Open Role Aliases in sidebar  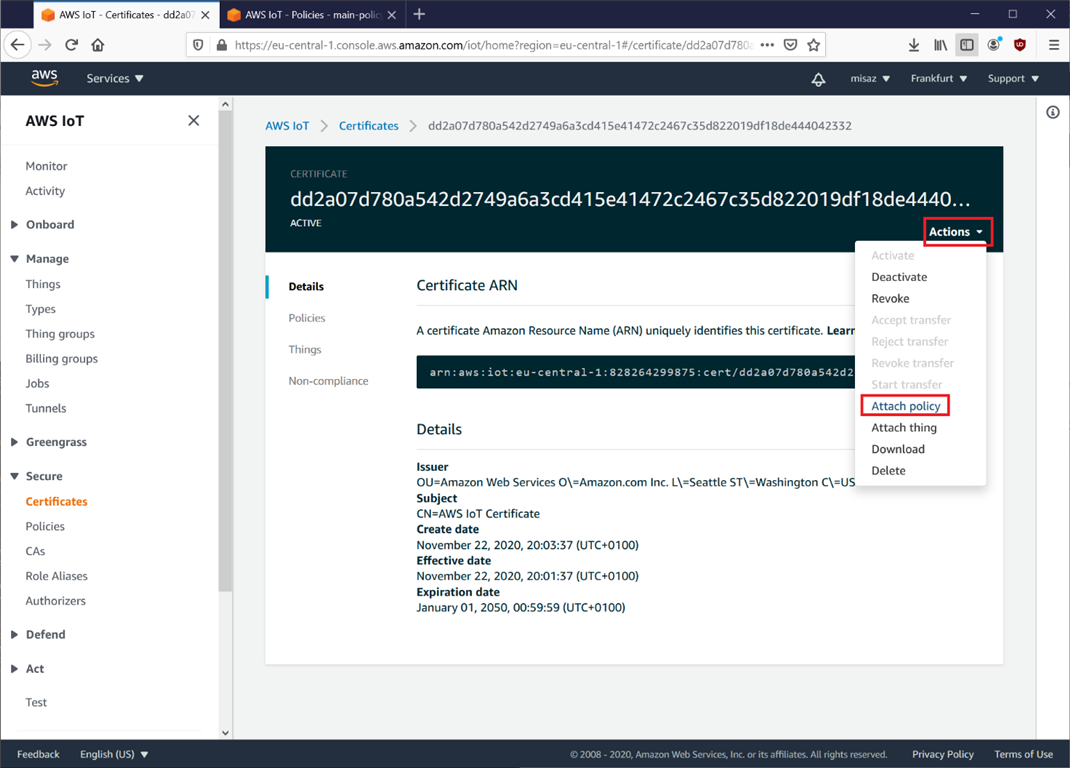tap(56, 575)
